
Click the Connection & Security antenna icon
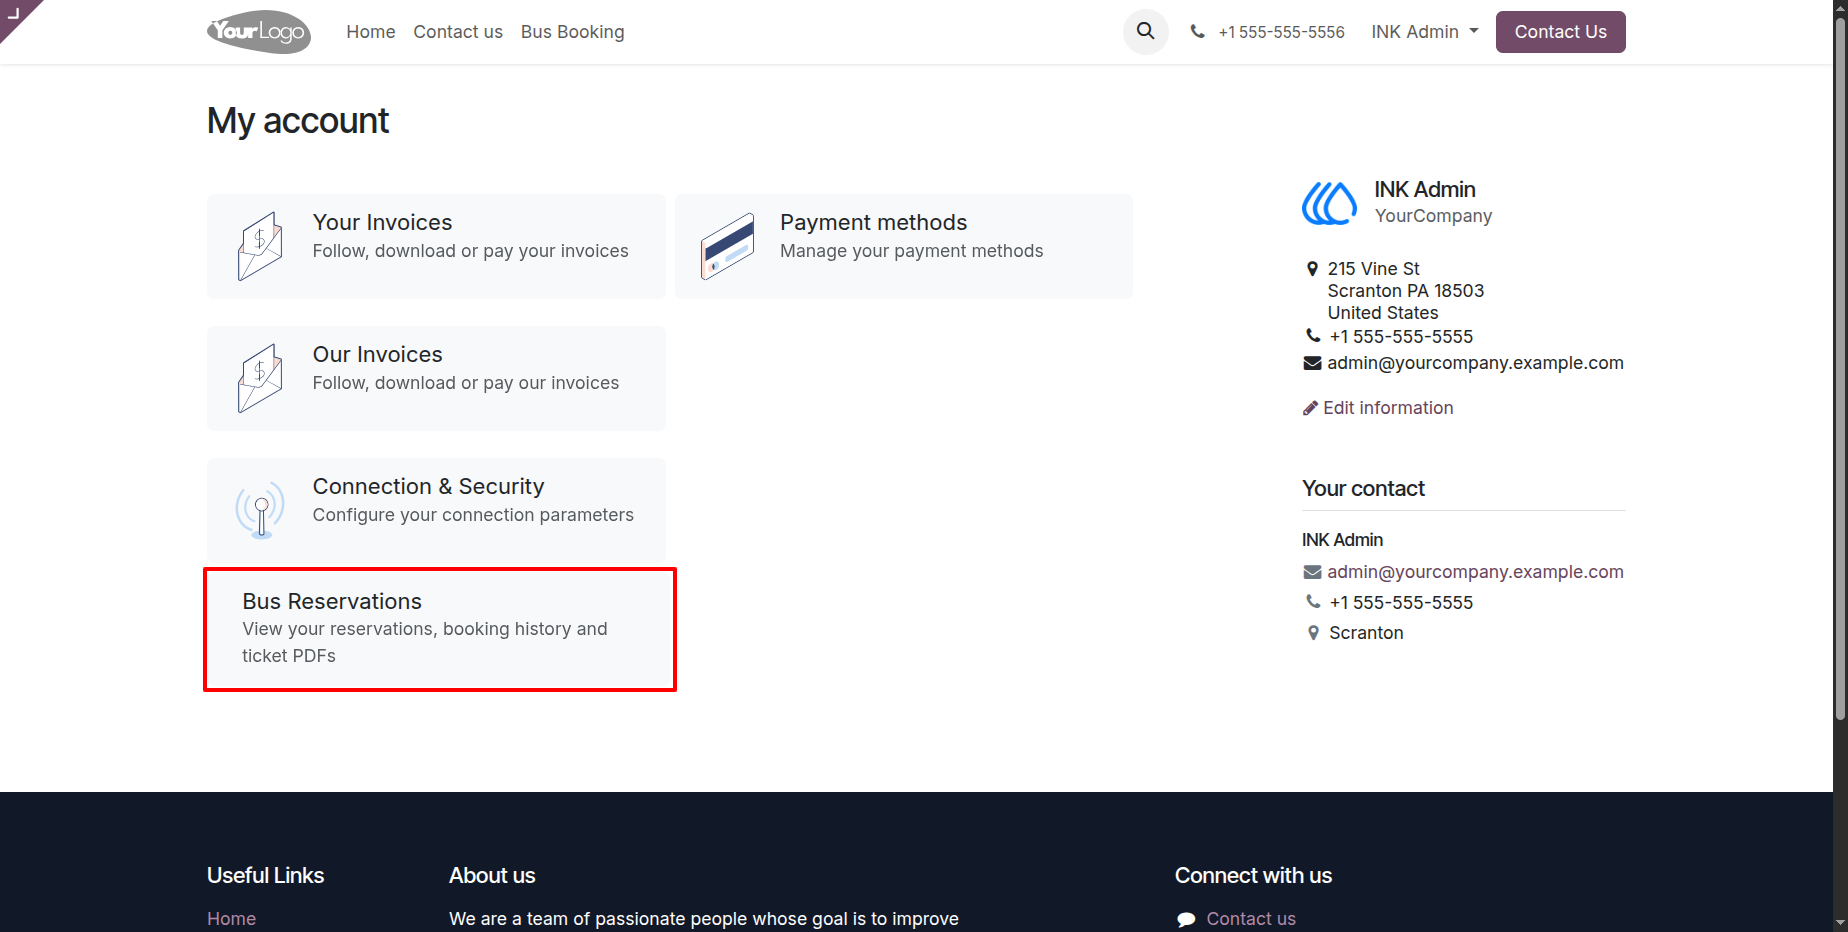[x=260, y=508]
